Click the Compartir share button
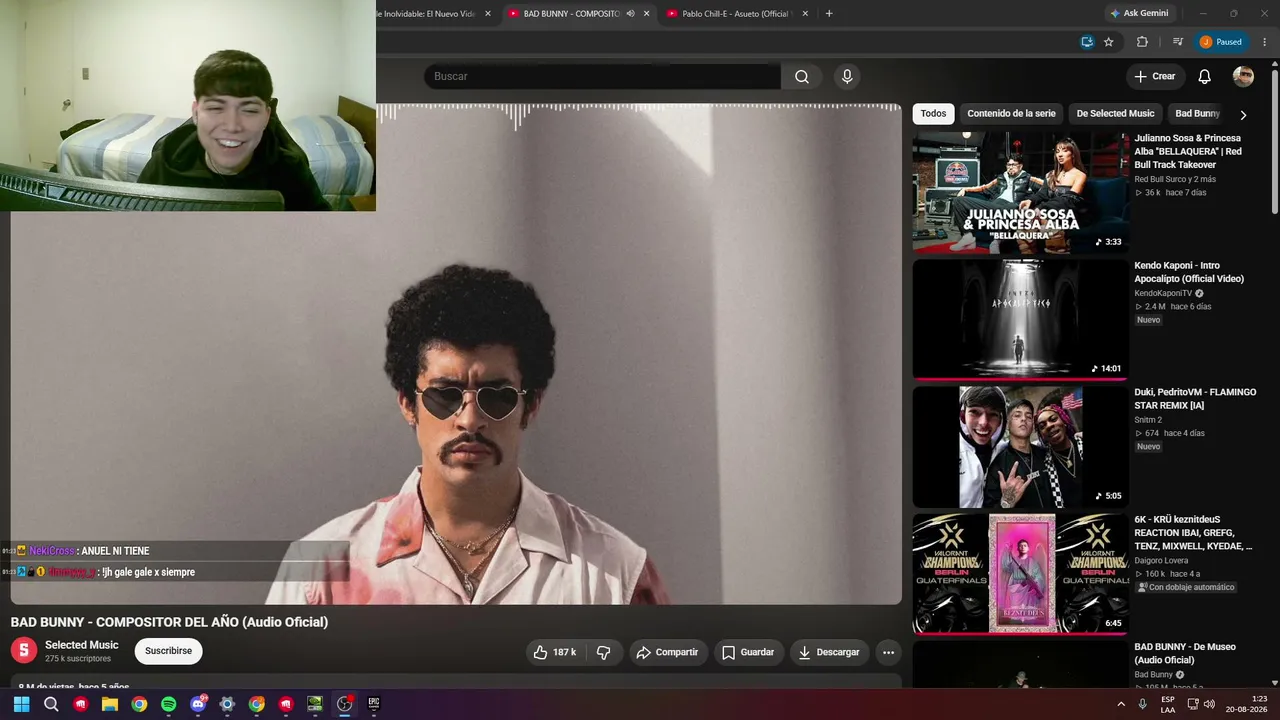 (667, 652)
